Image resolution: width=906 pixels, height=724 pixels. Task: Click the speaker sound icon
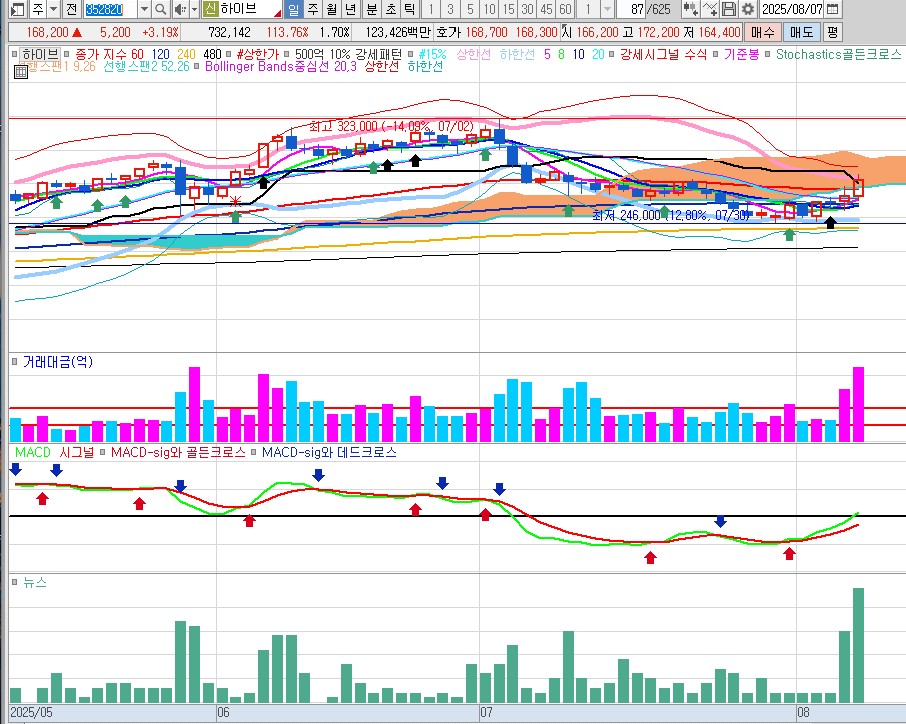point(180,9)
